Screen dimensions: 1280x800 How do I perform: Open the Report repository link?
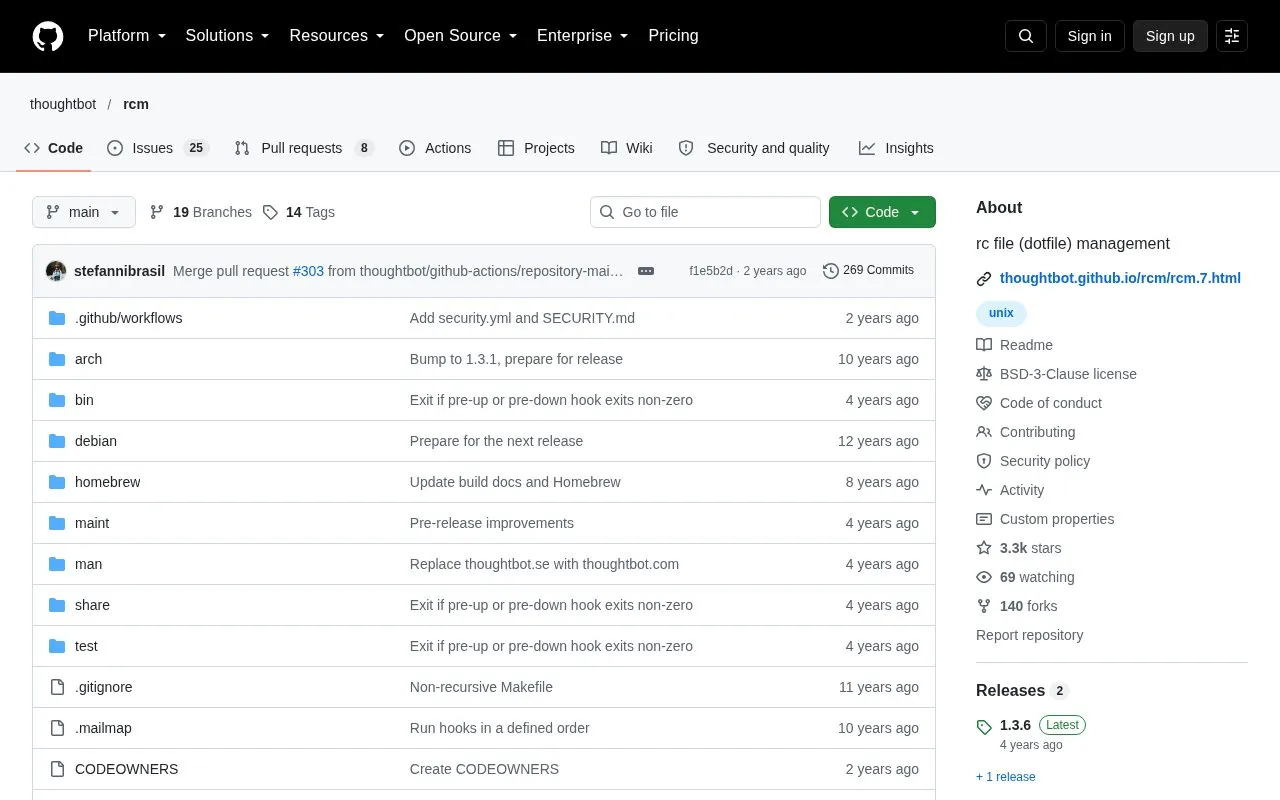(1029, 635)
